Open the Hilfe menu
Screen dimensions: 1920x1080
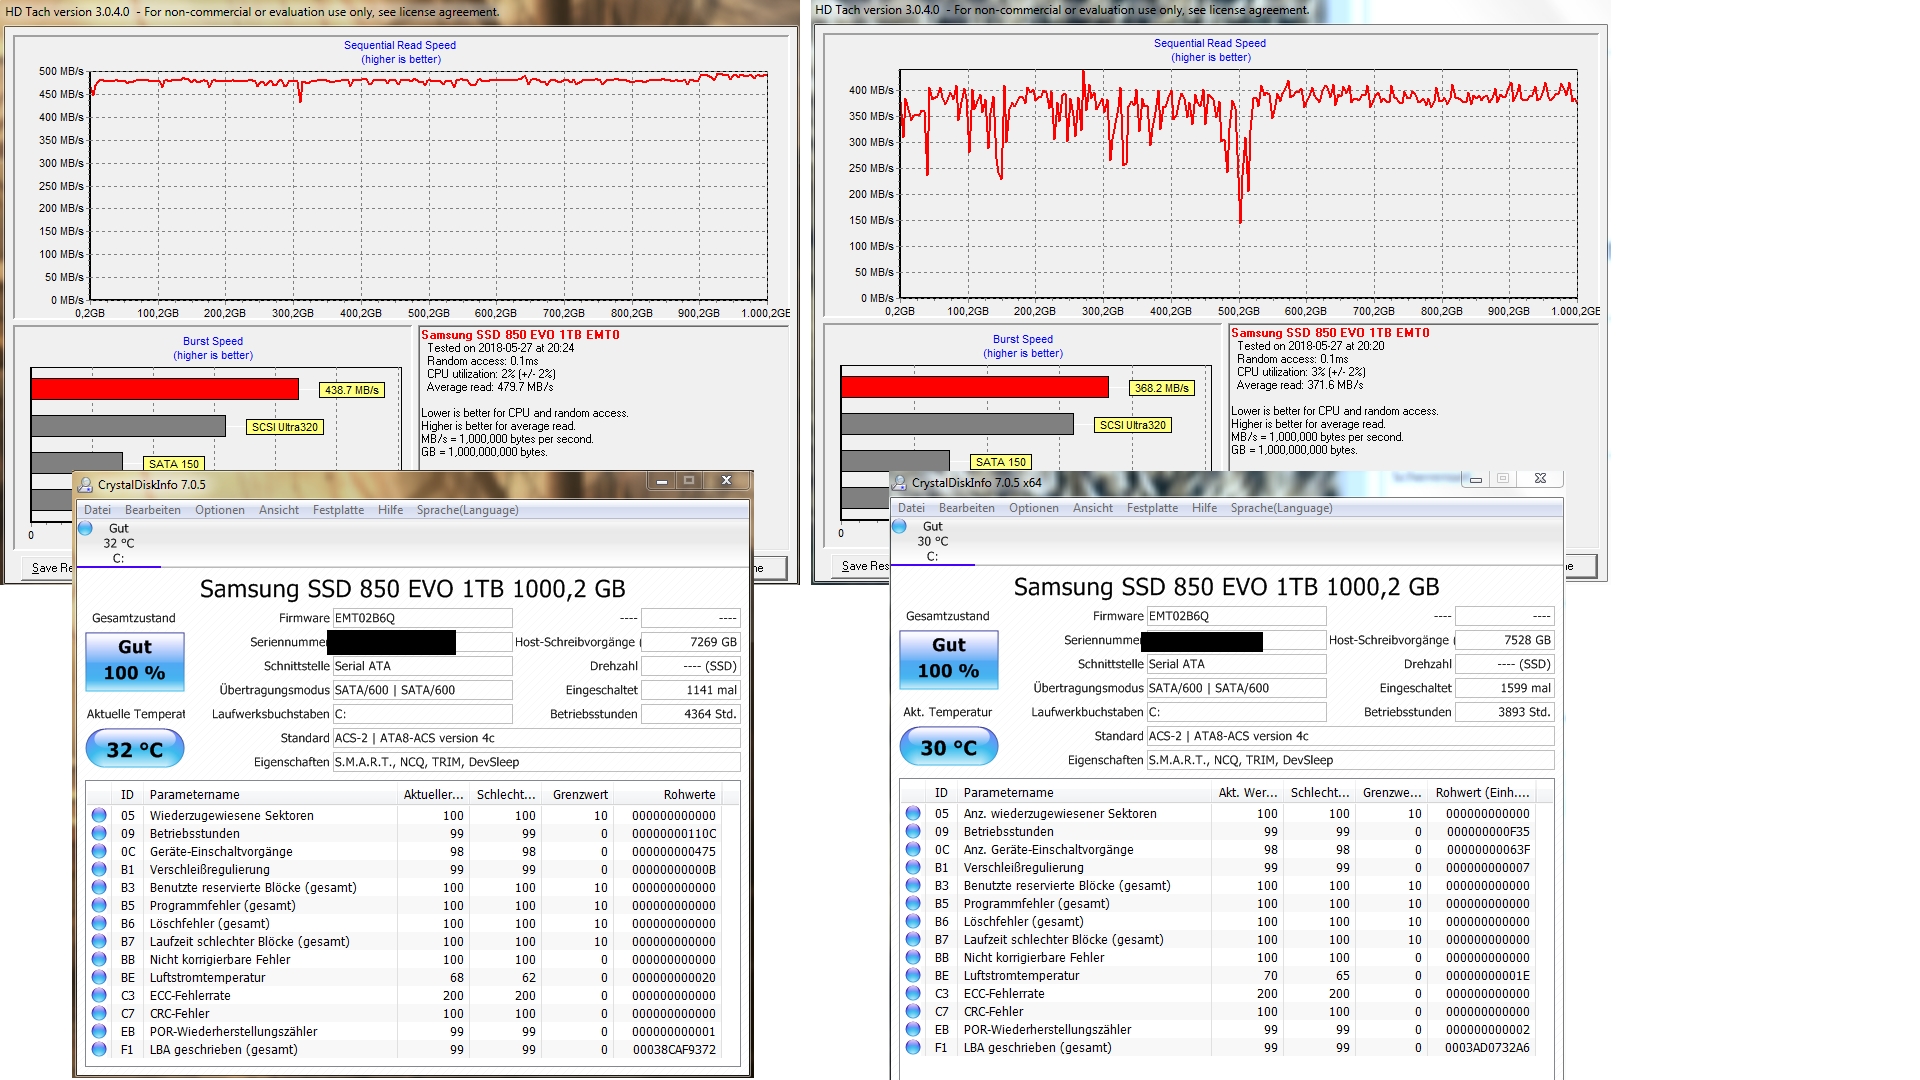[390, 510]
